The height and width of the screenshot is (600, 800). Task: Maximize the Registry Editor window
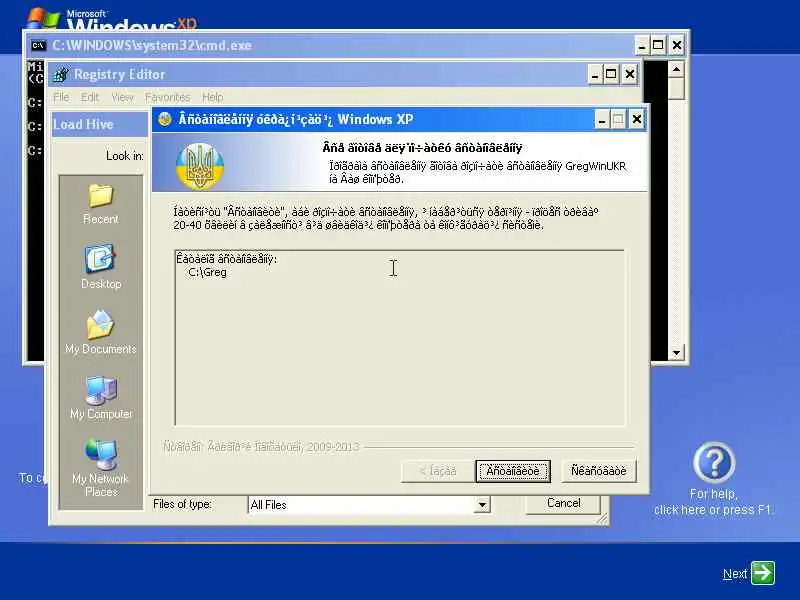[x=611, y=74]
